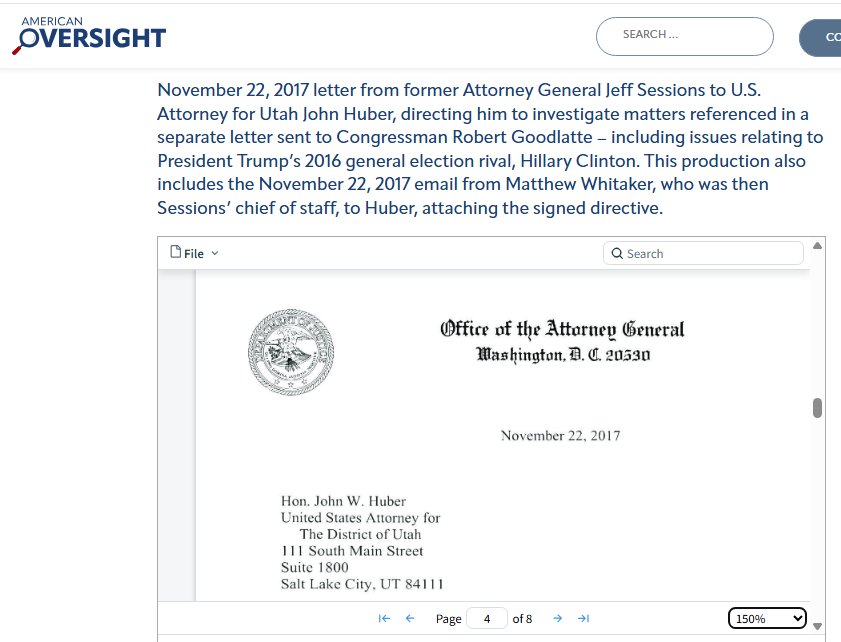Expand the File menu chevron
The image size is (841, 642).
[215, 254]
